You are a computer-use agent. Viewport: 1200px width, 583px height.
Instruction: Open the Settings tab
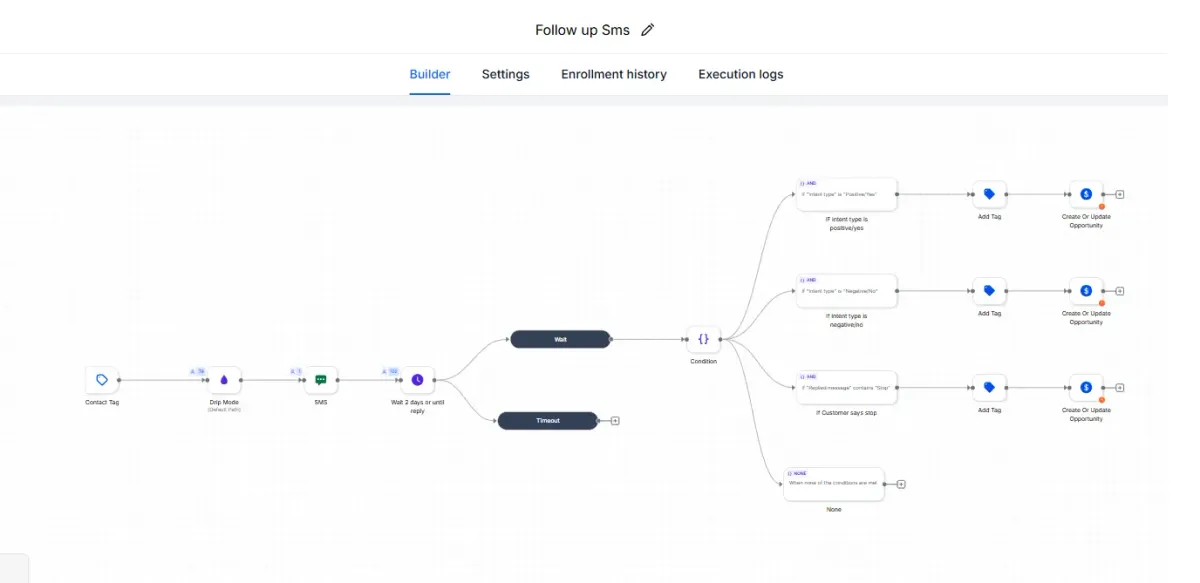pyautogui.click(x=506, y=74)
